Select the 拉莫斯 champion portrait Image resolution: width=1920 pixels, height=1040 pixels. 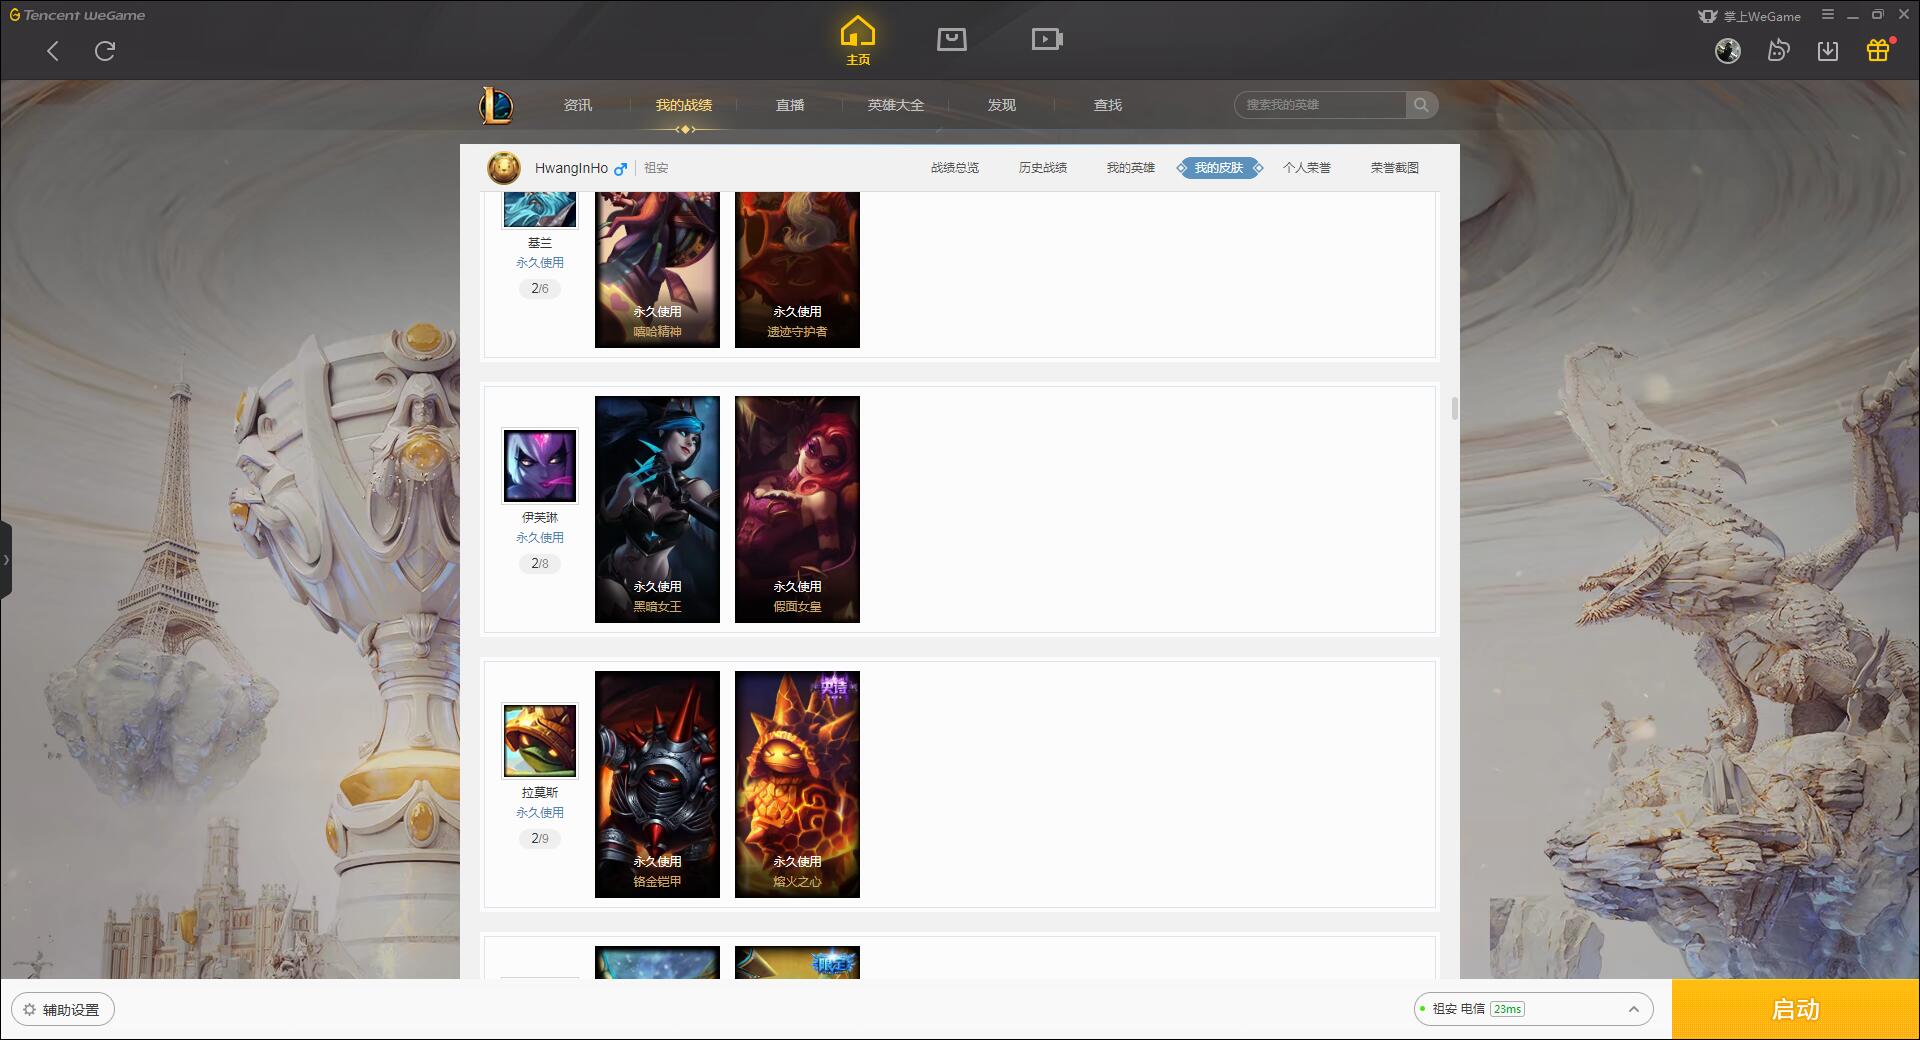tap(540, 741)
